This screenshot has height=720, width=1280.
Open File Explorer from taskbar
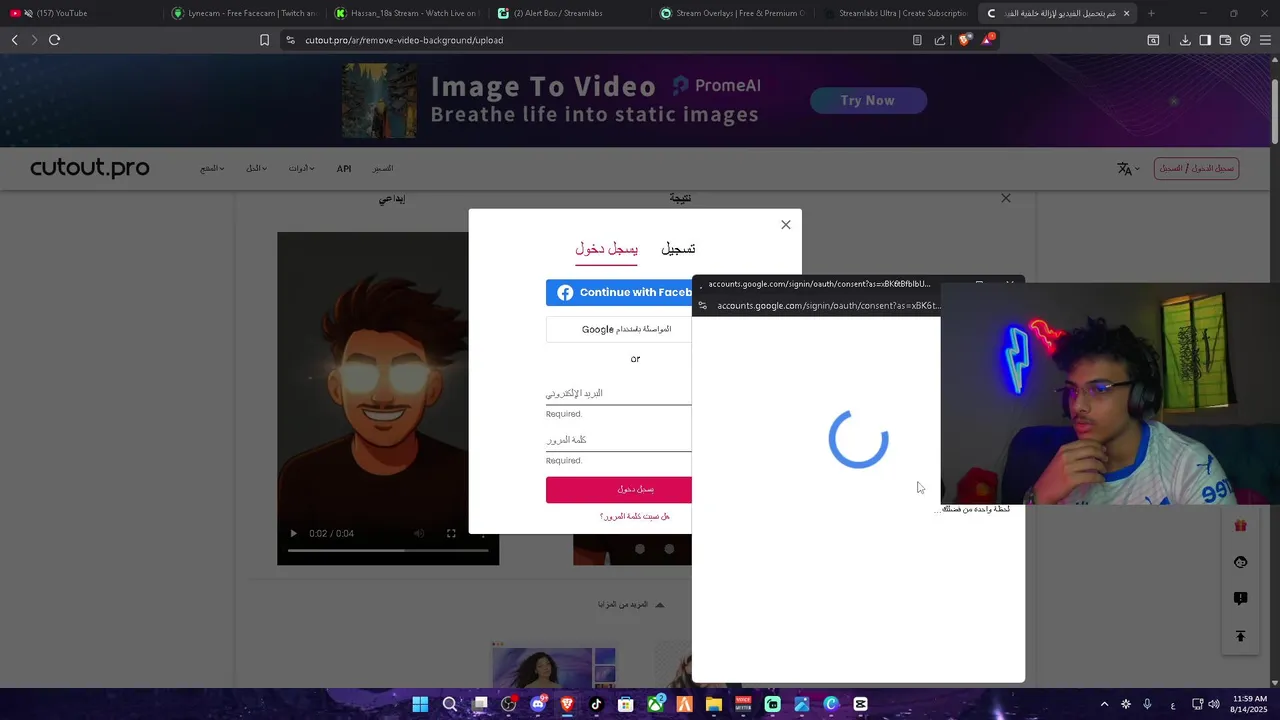pyautogui.click(x=714, y=704)
